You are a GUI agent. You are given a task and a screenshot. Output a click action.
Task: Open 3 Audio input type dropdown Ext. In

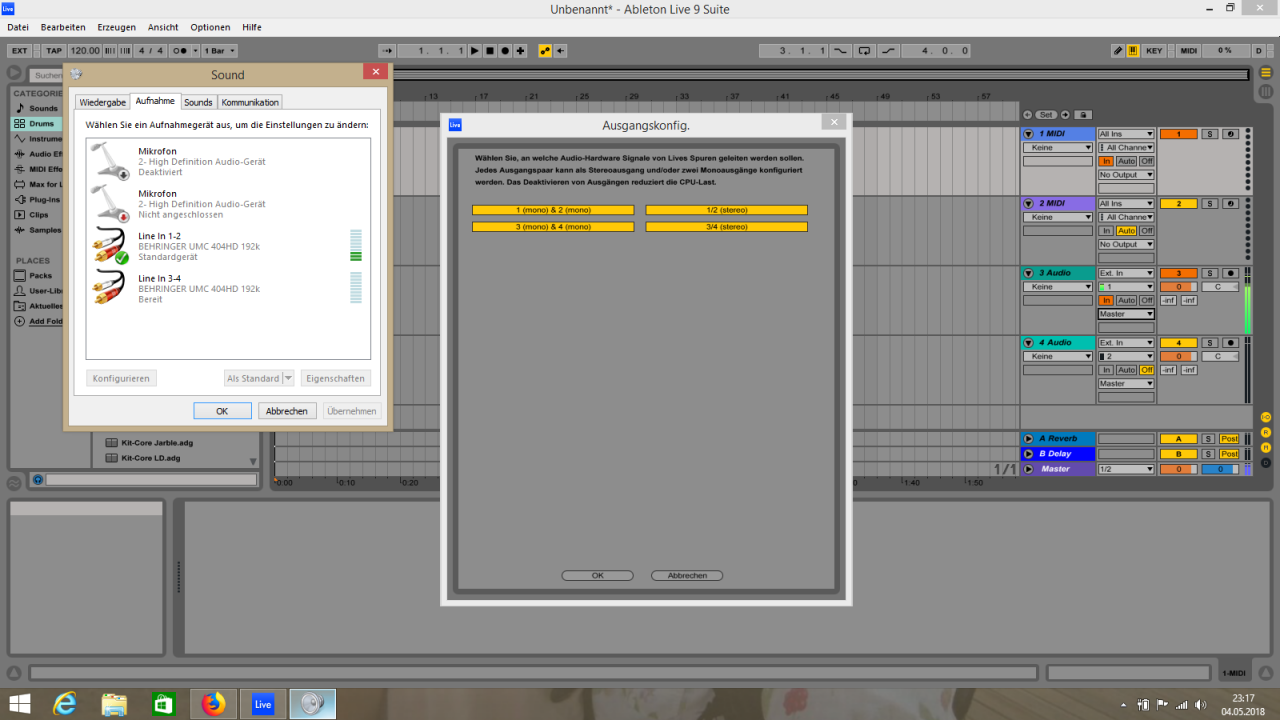(x=1126, y=273)
